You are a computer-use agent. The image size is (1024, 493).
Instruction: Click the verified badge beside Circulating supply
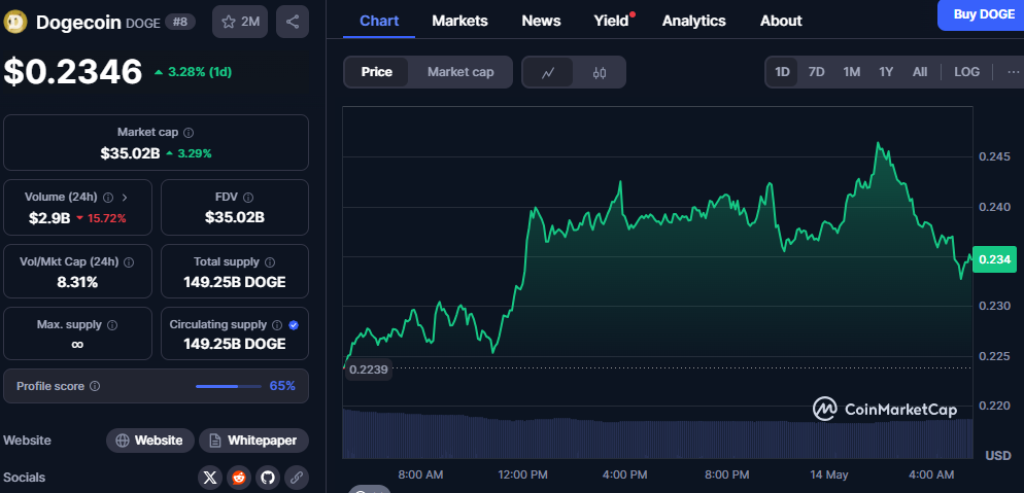tap(293, 325)
